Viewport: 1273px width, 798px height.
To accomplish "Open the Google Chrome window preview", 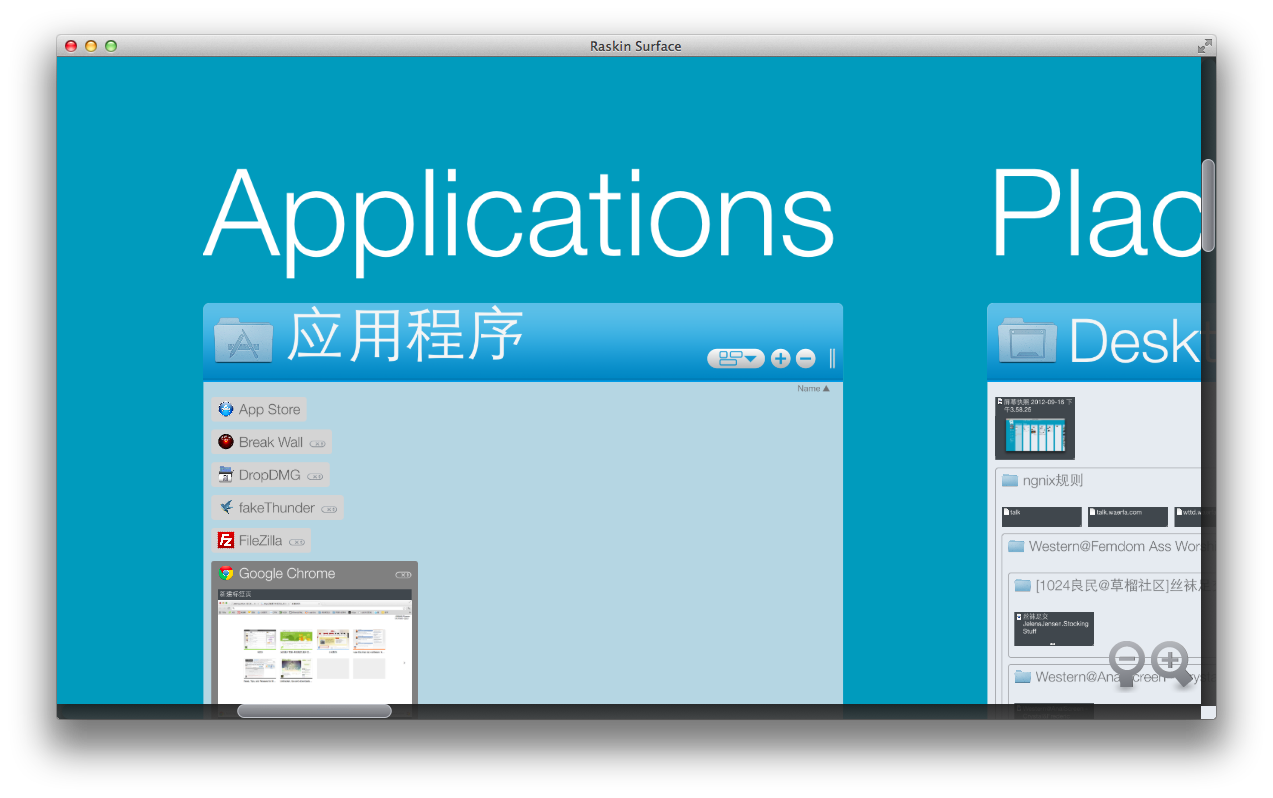I will click(x=315, y=645).
